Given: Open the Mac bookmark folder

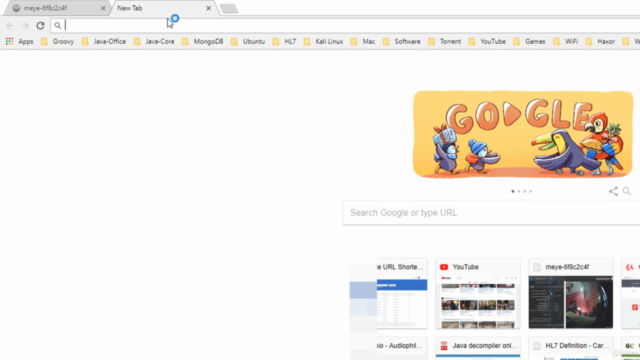Looking at the screenshot, I should click(x=363, y=42).
